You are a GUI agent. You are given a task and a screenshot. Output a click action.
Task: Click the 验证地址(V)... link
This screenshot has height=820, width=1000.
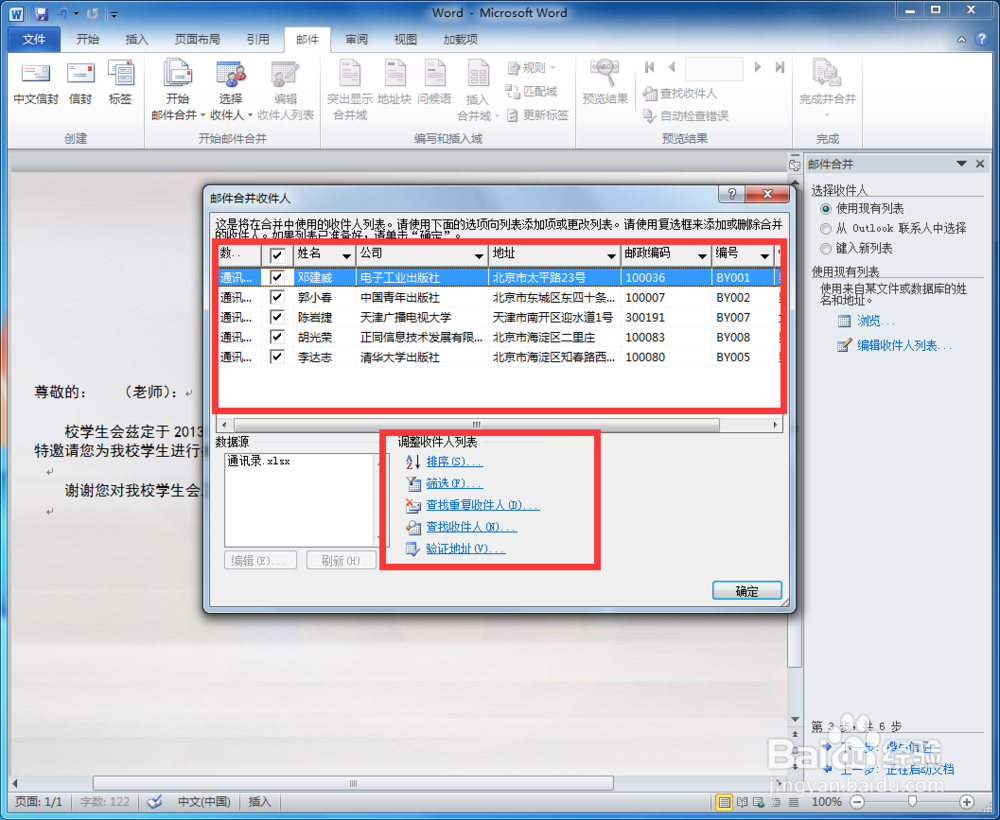point(466,548)
